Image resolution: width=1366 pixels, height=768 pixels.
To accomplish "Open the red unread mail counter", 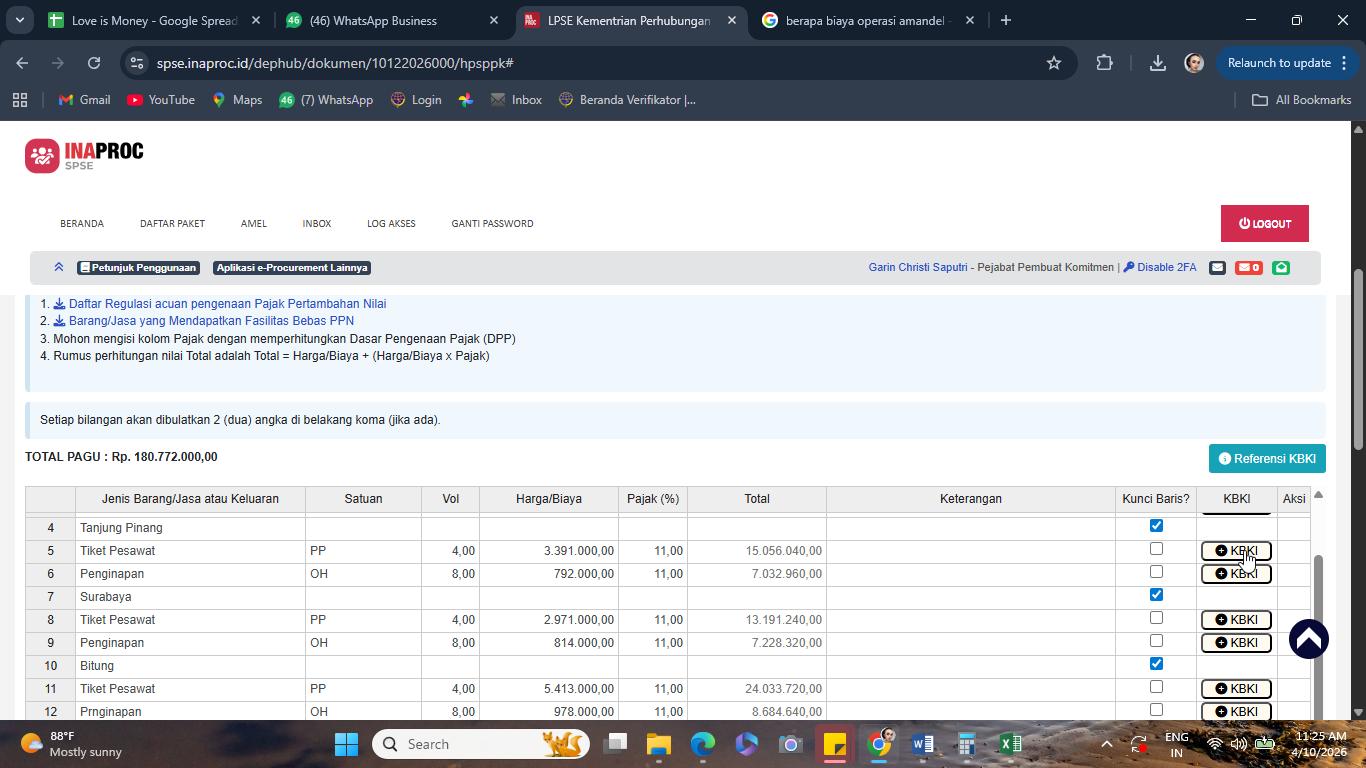I will pyautogui.click(x=1248, y=267).
